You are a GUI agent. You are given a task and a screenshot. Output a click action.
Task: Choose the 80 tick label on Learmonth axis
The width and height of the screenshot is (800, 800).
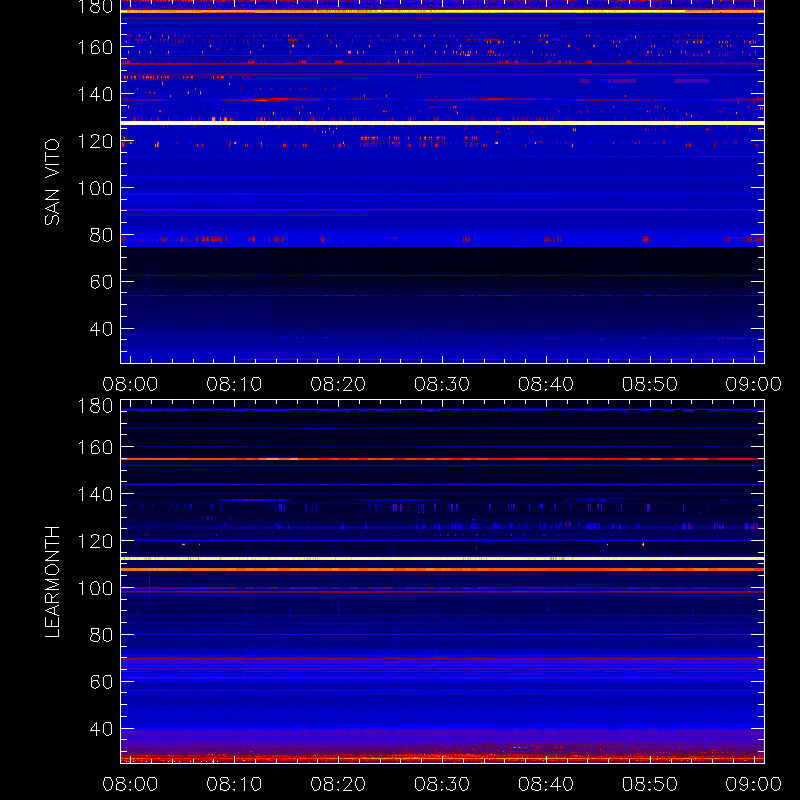(102, 635)
